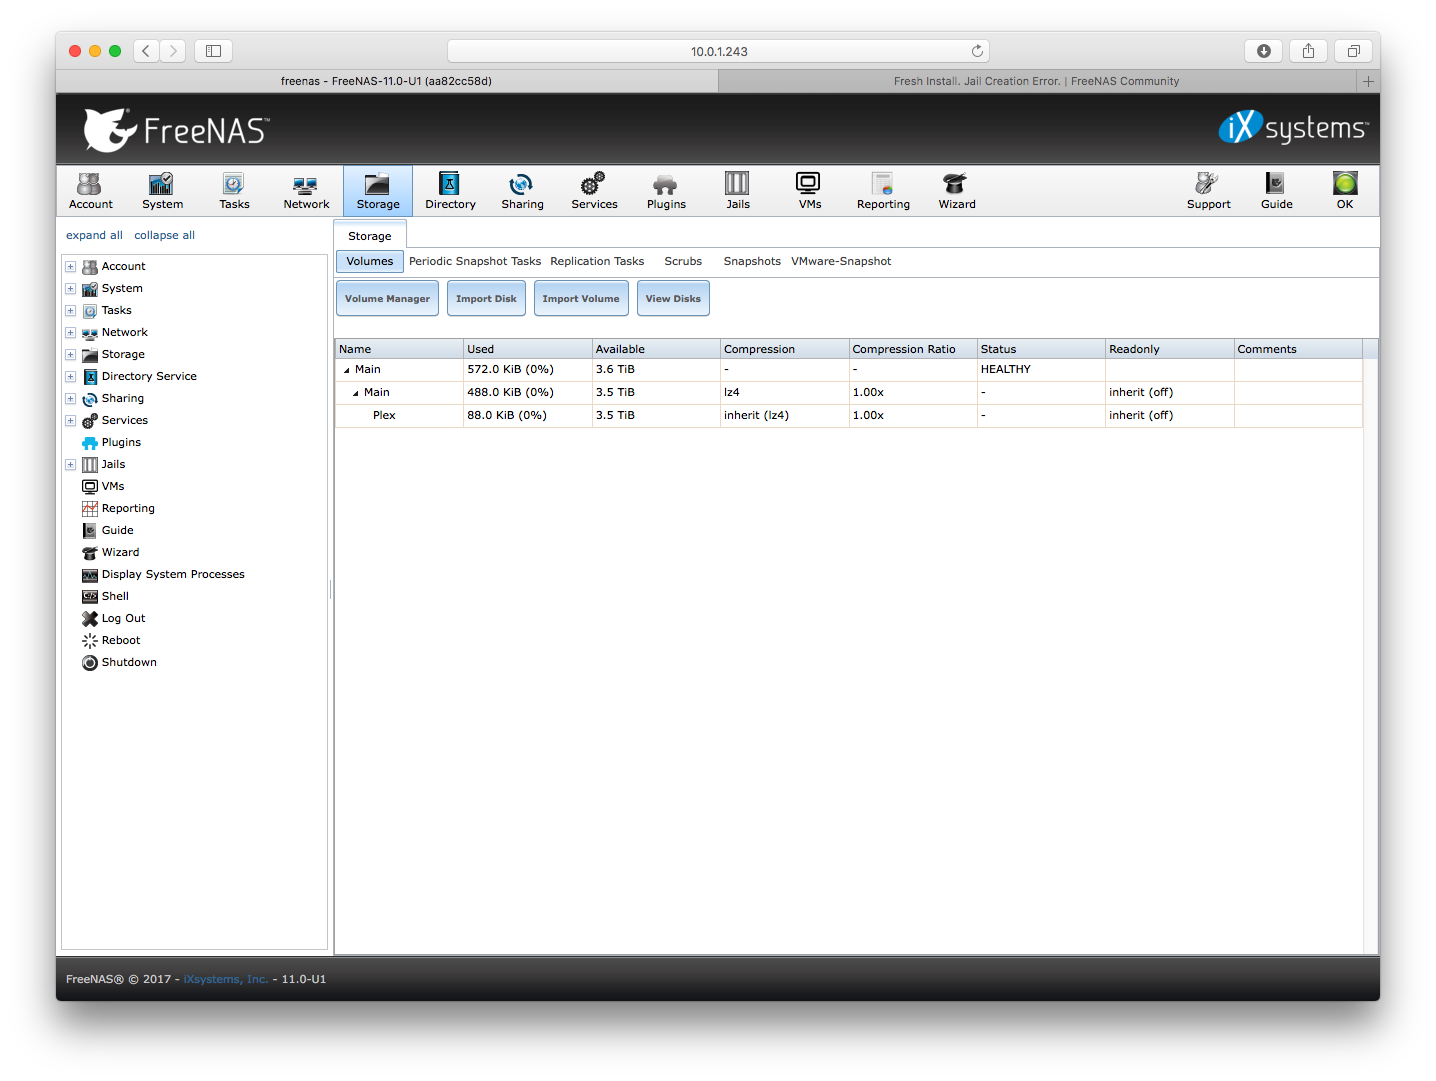Expand the Storage tree node
This screenshot has width=1436, height=1081.
coord(71,355)
